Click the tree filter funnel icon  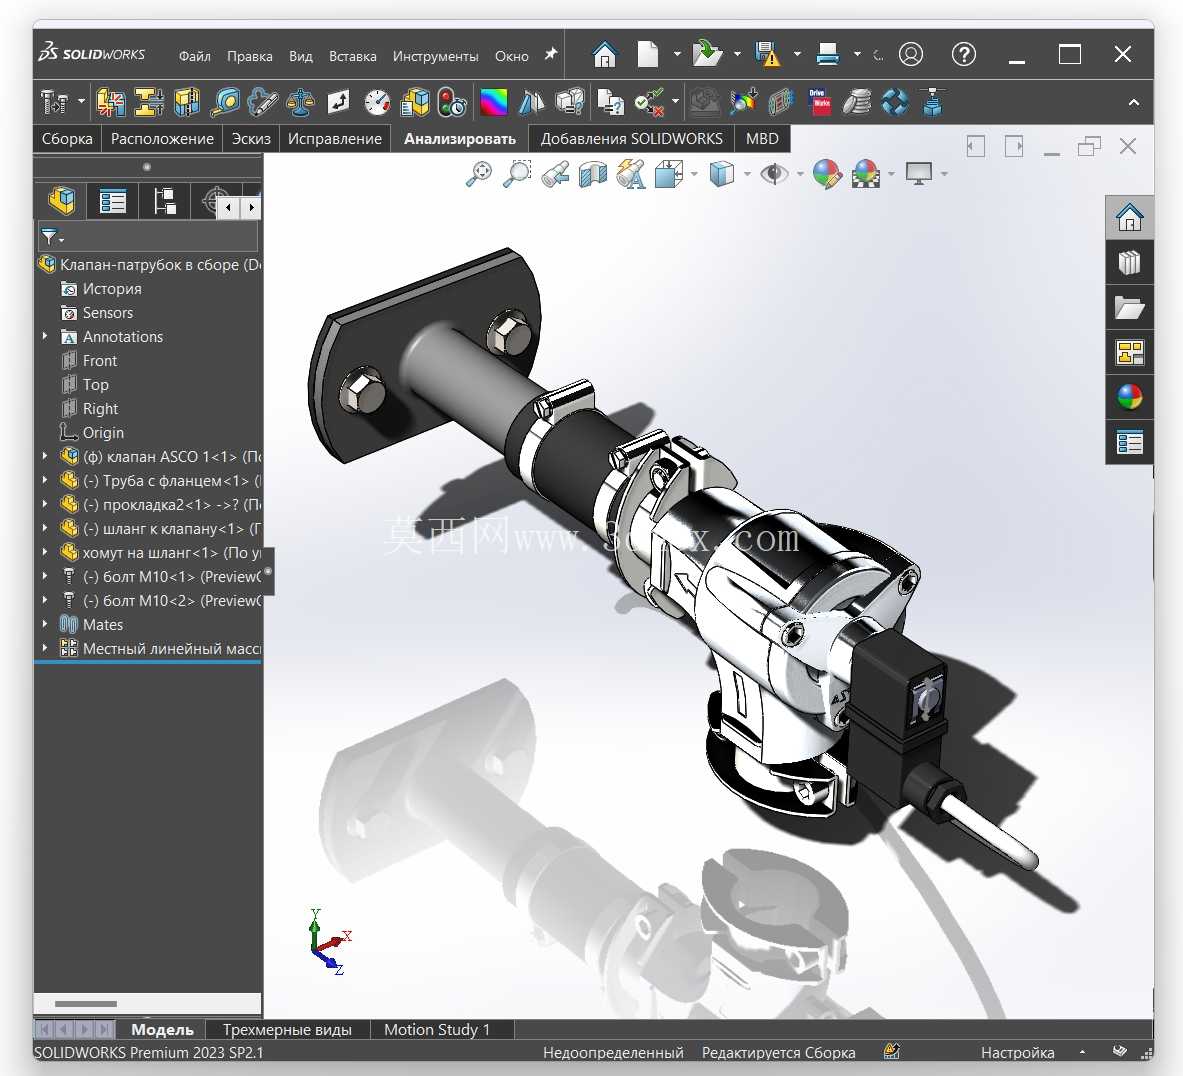(x=49, y=237)
